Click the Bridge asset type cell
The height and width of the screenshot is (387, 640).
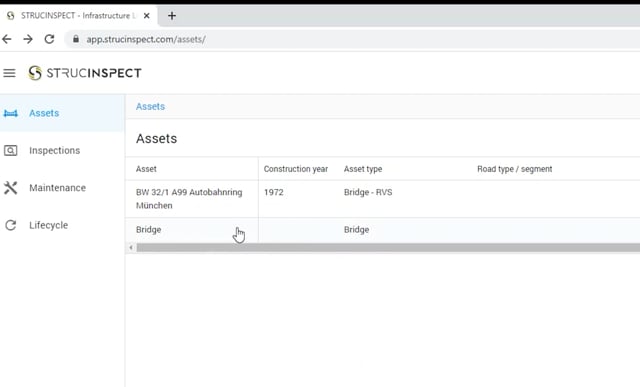pyautogui.click(x=356, y=230)
